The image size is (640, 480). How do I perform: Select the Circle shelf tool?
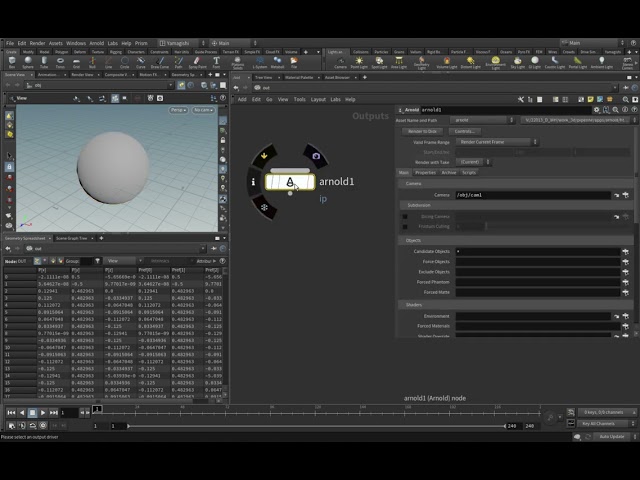pyautogui.click(x=124, y=62)
